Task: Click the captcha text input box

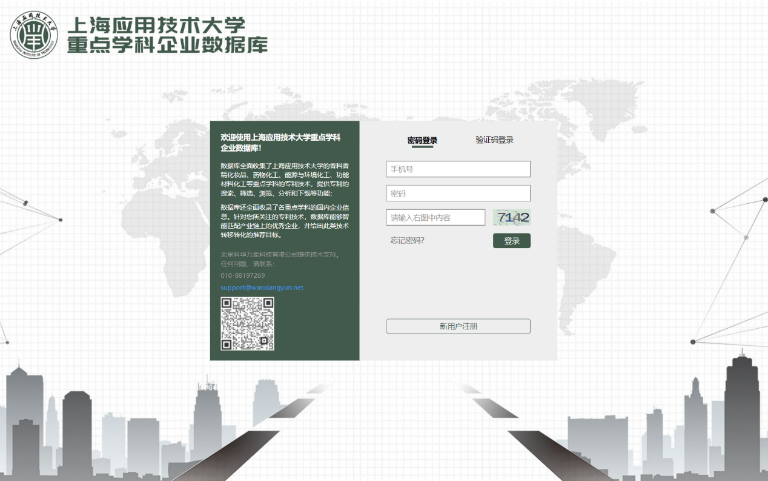Action: click(x=435, y=217)
